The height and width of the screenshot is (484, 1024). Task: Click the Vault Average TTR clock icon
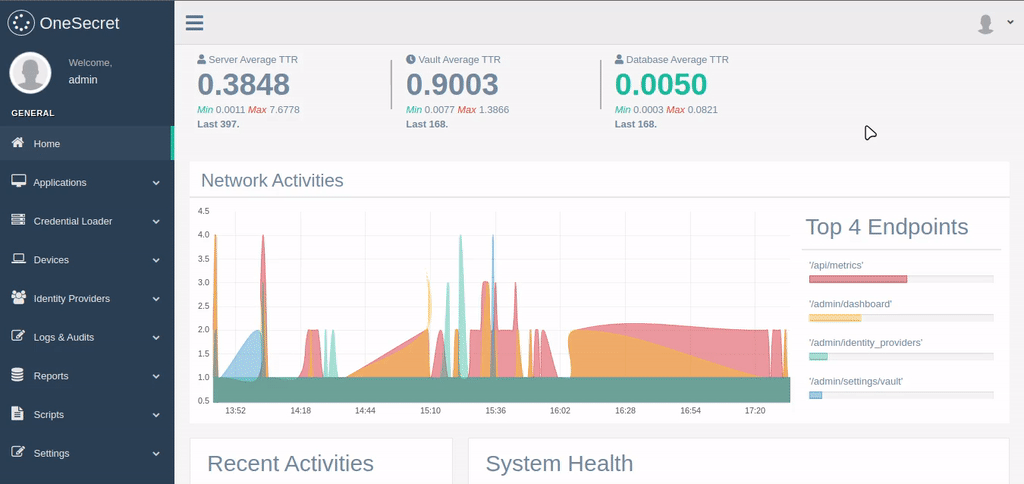point(411,59)
